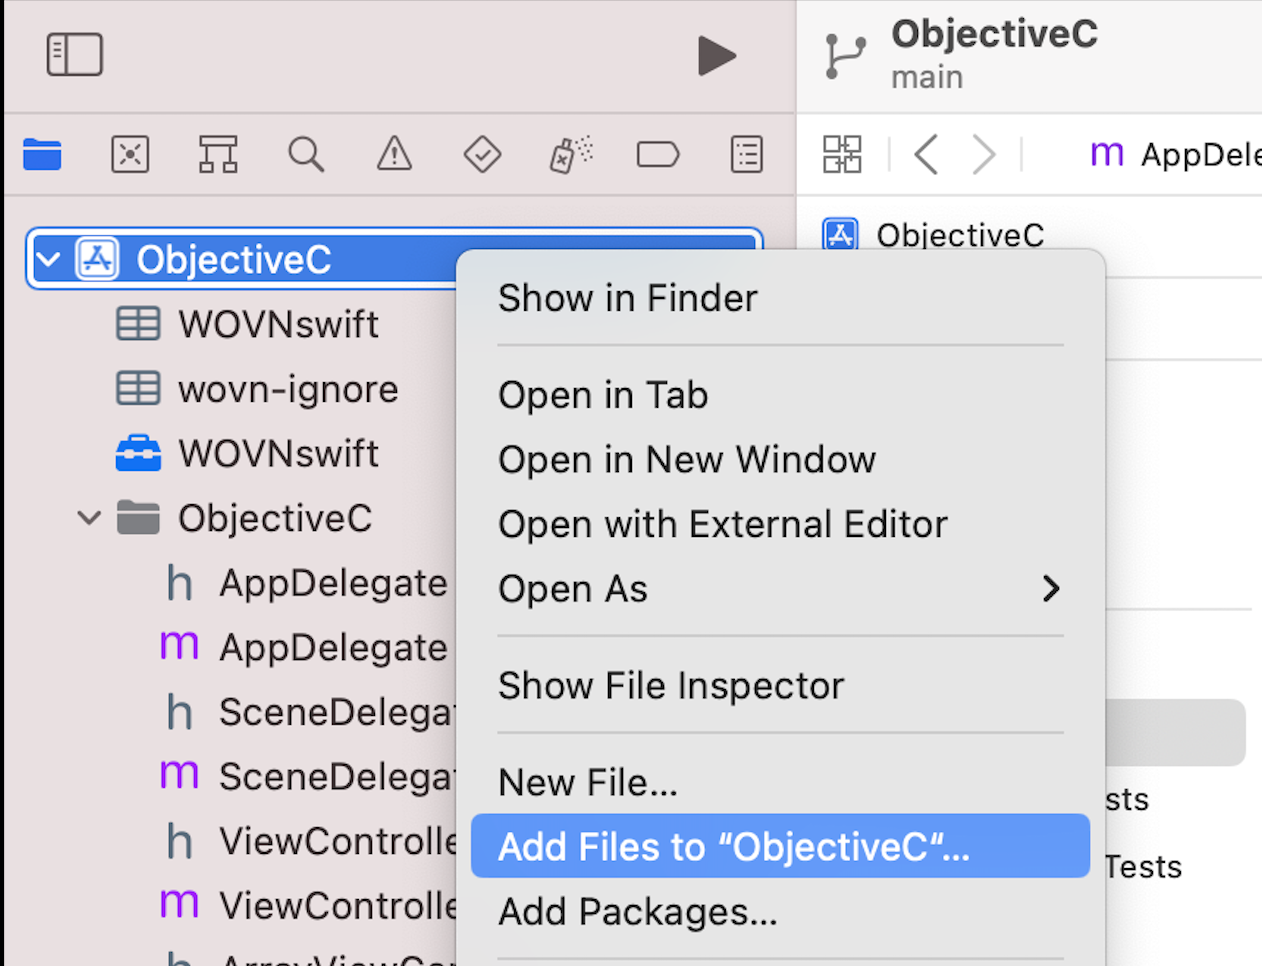Image resolution: width=1262 pixels, height=966 pixels.
Task: Go back with the editor left chevron
Action: (x=927, y=155)
